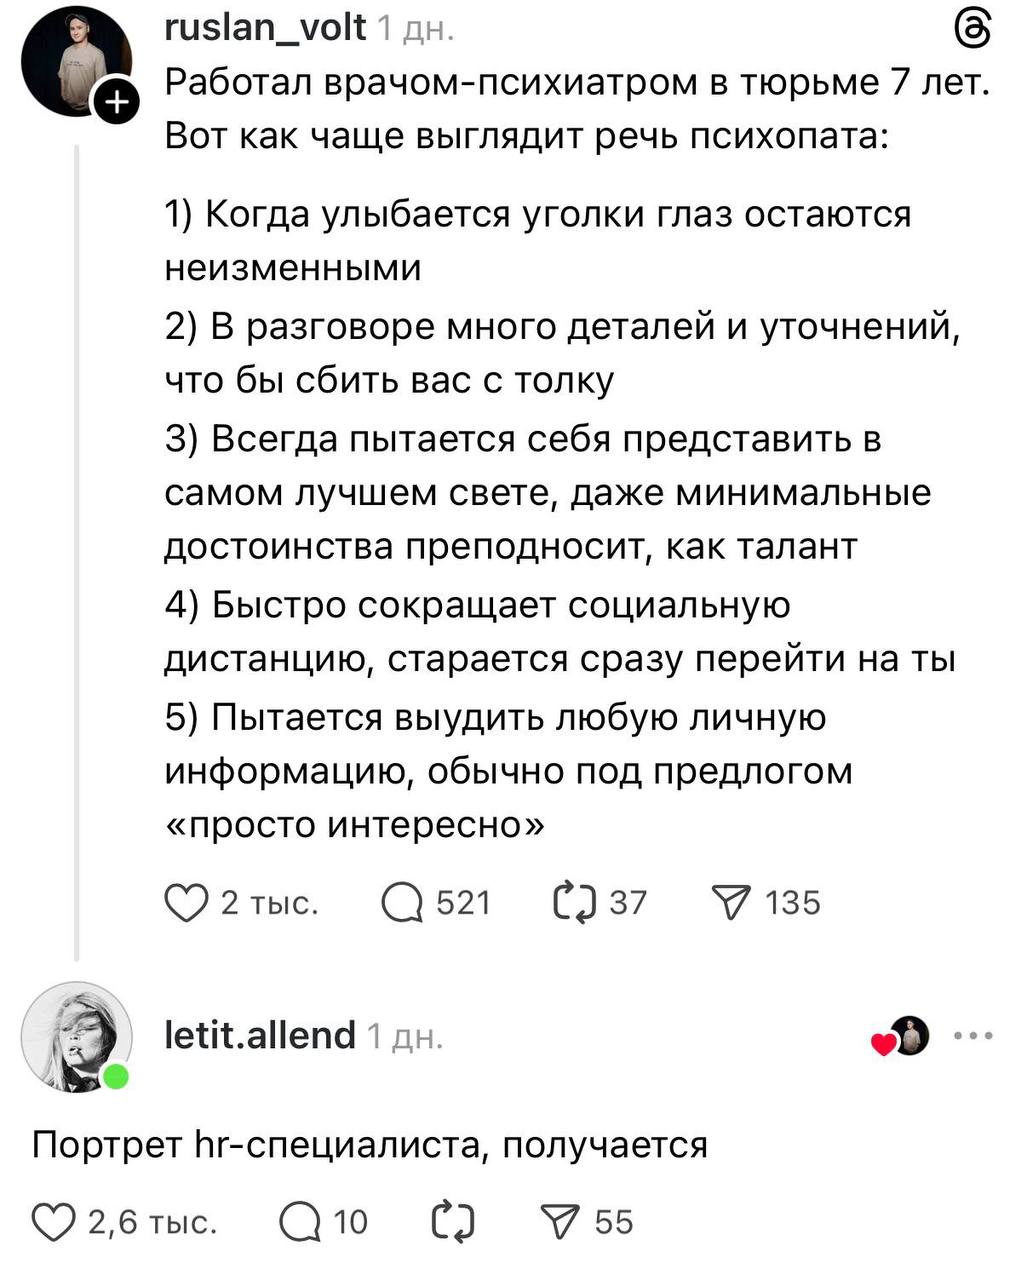Open ruslan_volt profile from username
This screenshot has height=1280, width=1027.
pos(265,28)
